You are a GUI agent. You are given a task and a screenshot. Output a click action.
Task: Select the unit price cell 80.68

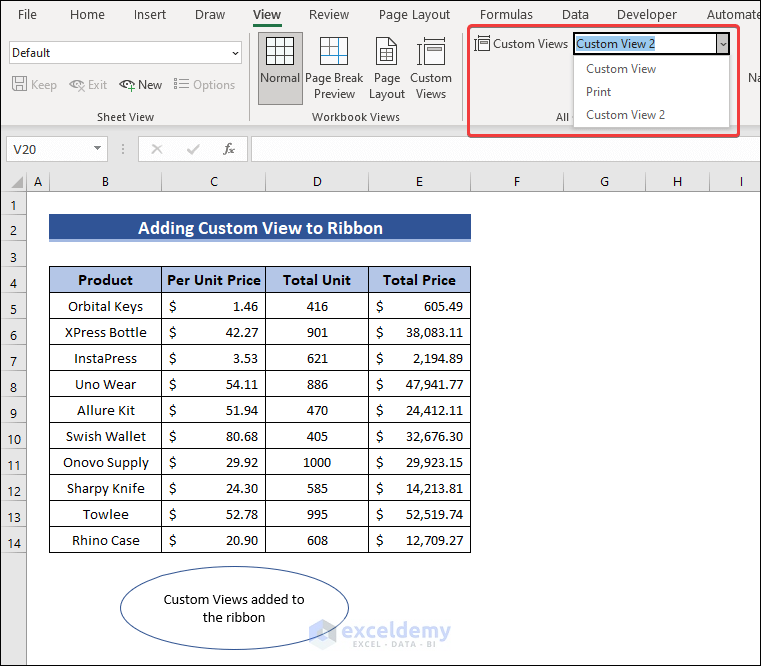click(x=214, y=436)
